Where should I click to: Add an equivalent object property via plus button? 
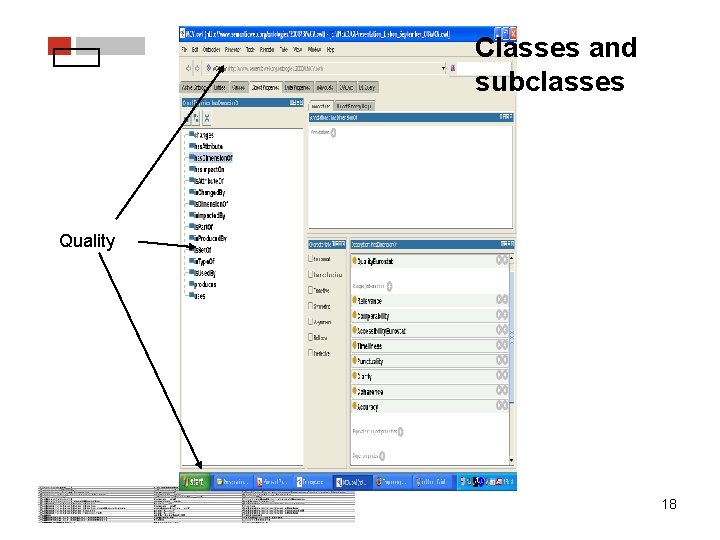[x=400, y=431]
